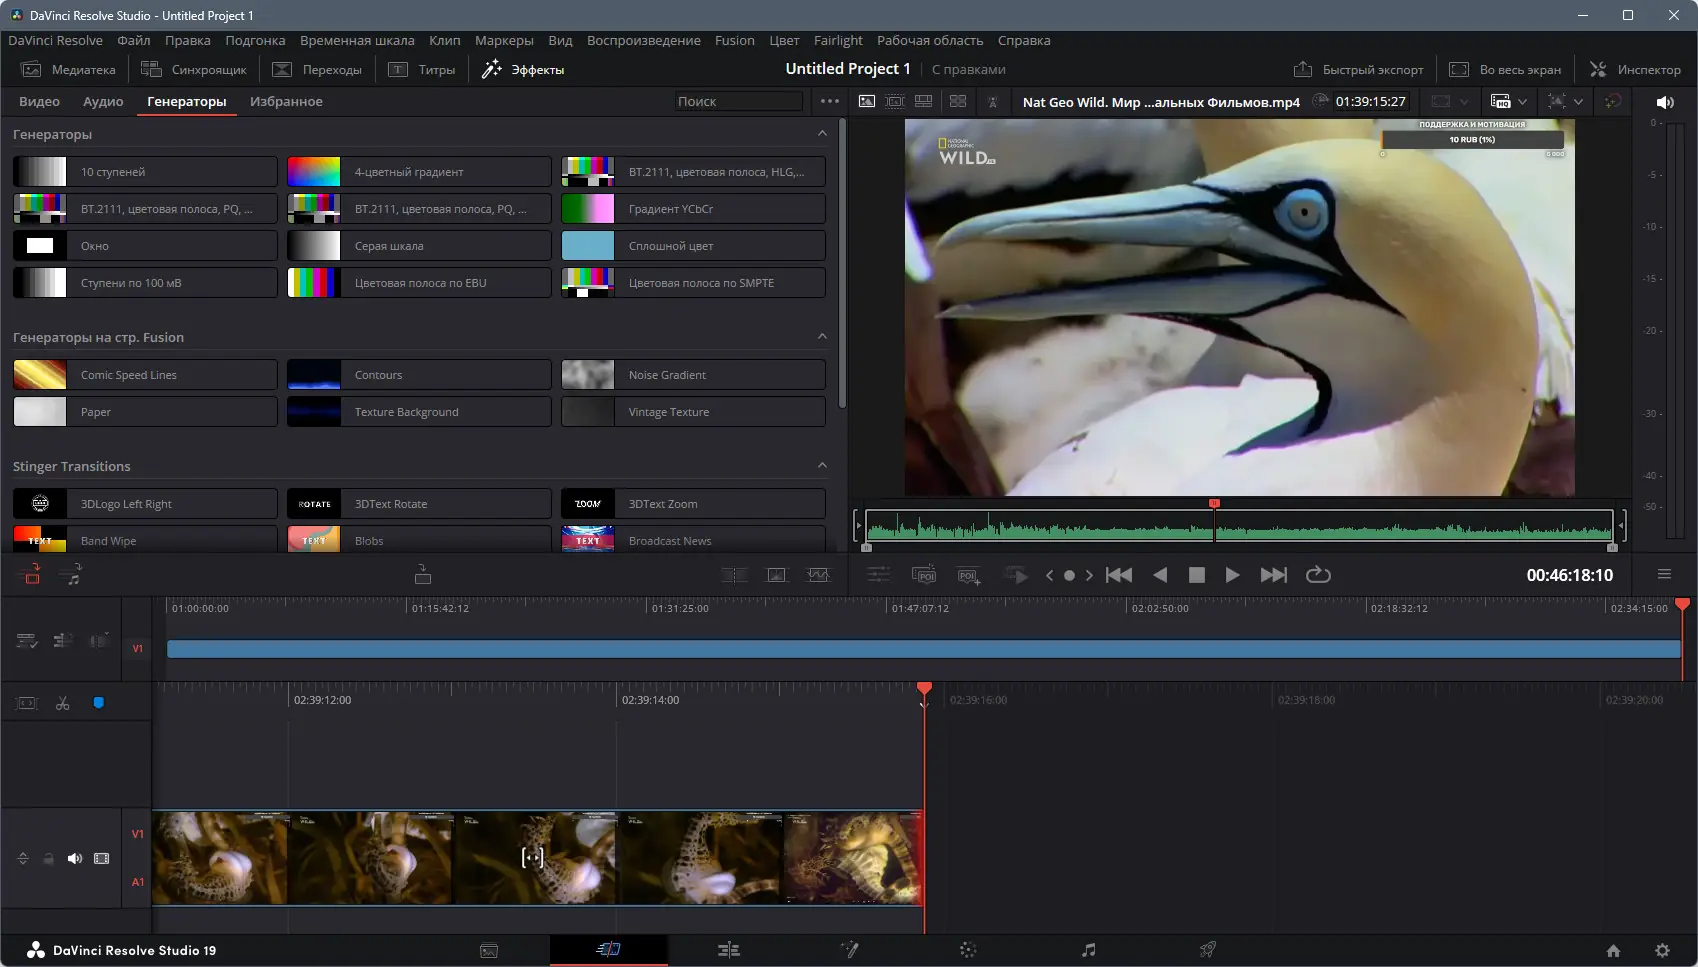Open Project Settings gear icon

tap(1662, 951)
